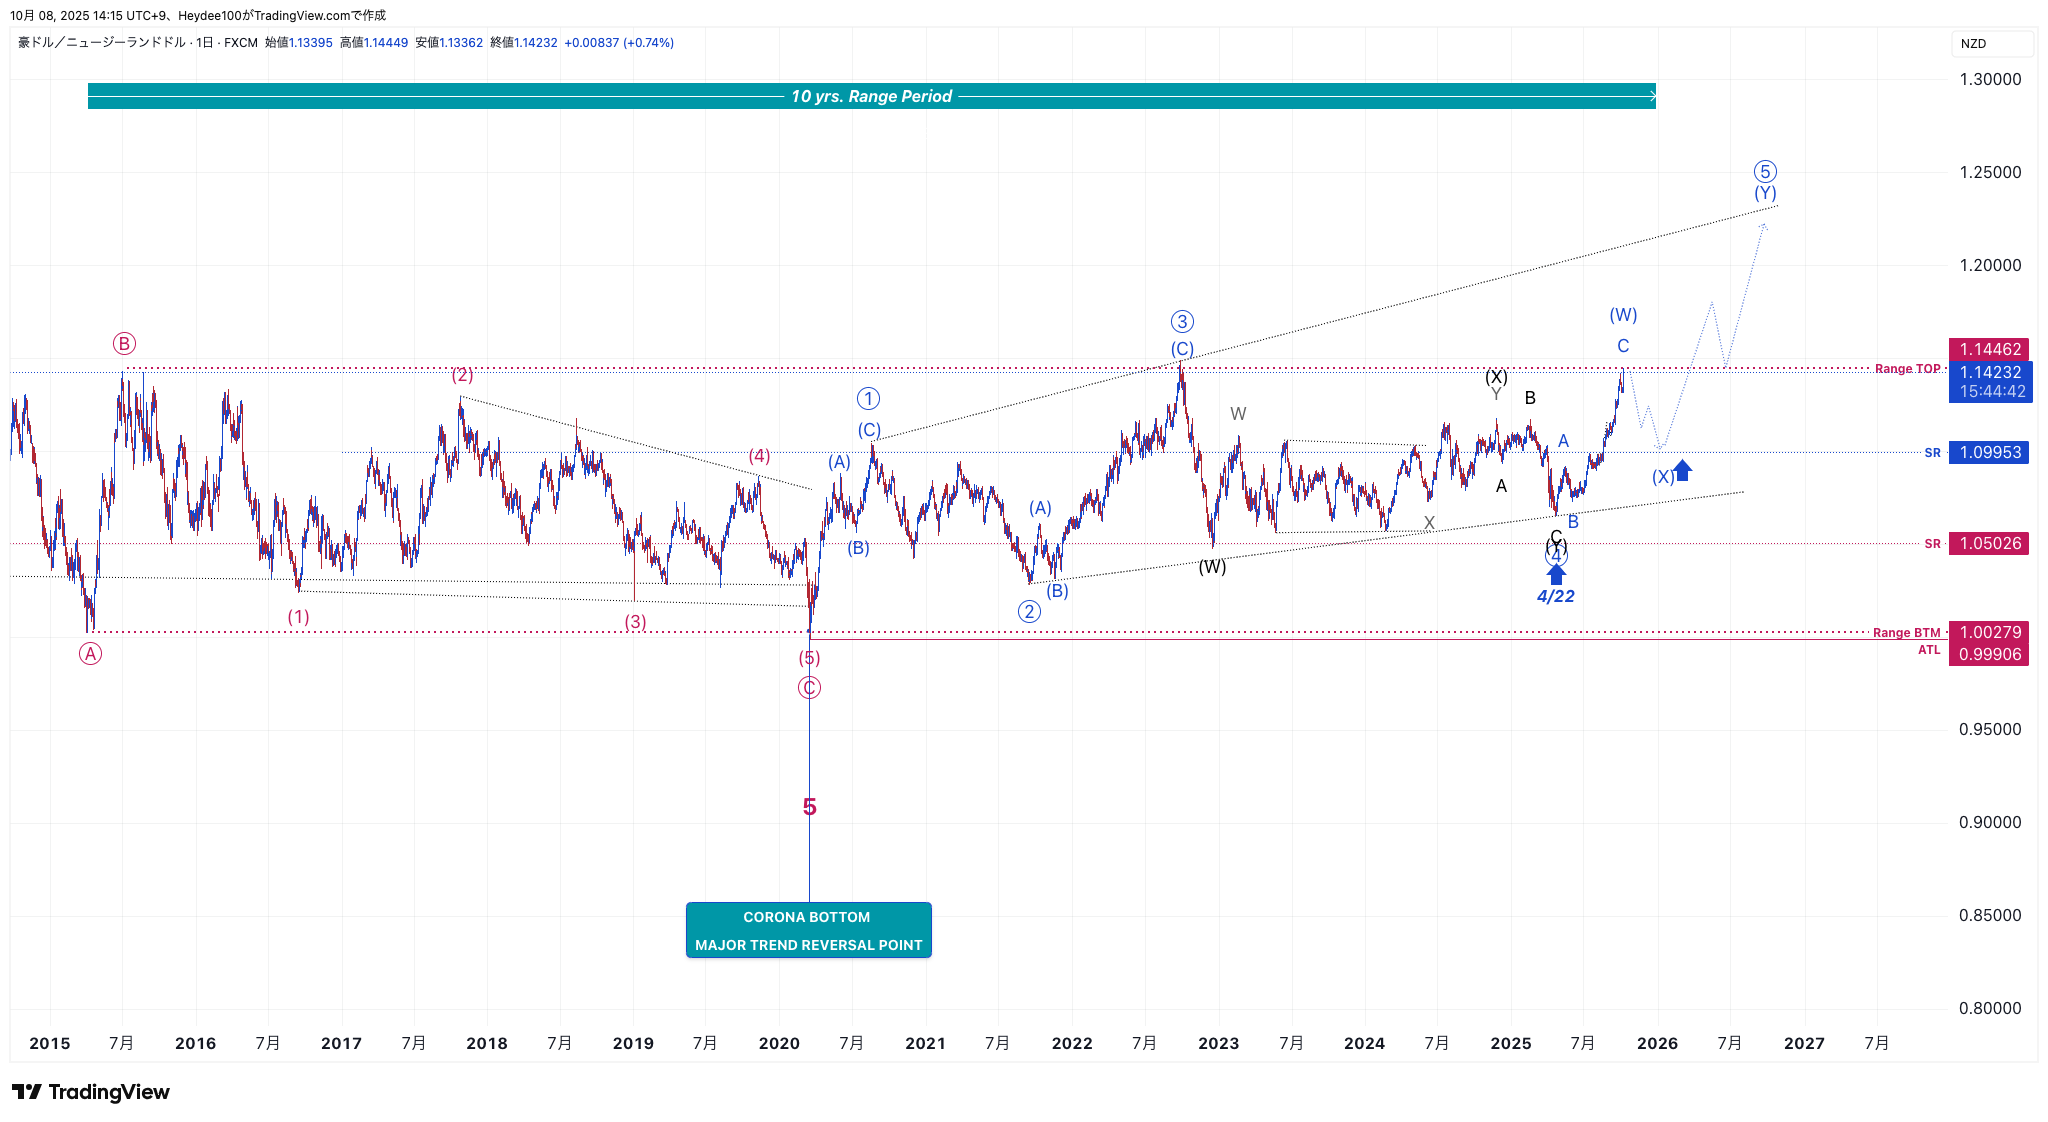Click the circled 2 wave label
This screenshot has width=2048, height=1122.
(x=1029, y=611)
